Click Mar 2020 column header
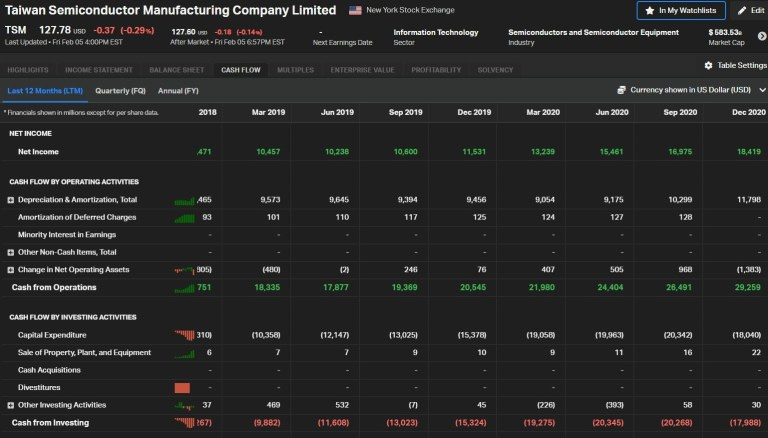This screenshot has width=768, height=438. point(543,112)
